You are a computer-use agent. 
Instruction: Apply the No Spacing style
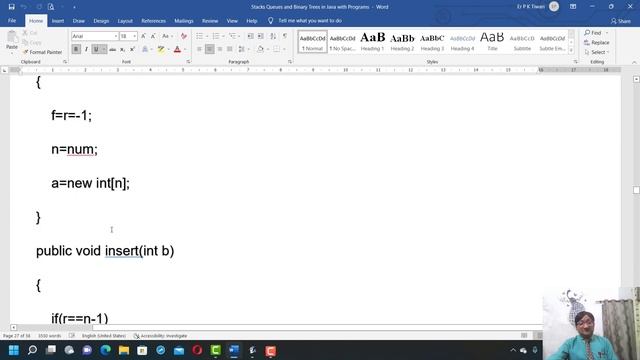tap(342, 42)
